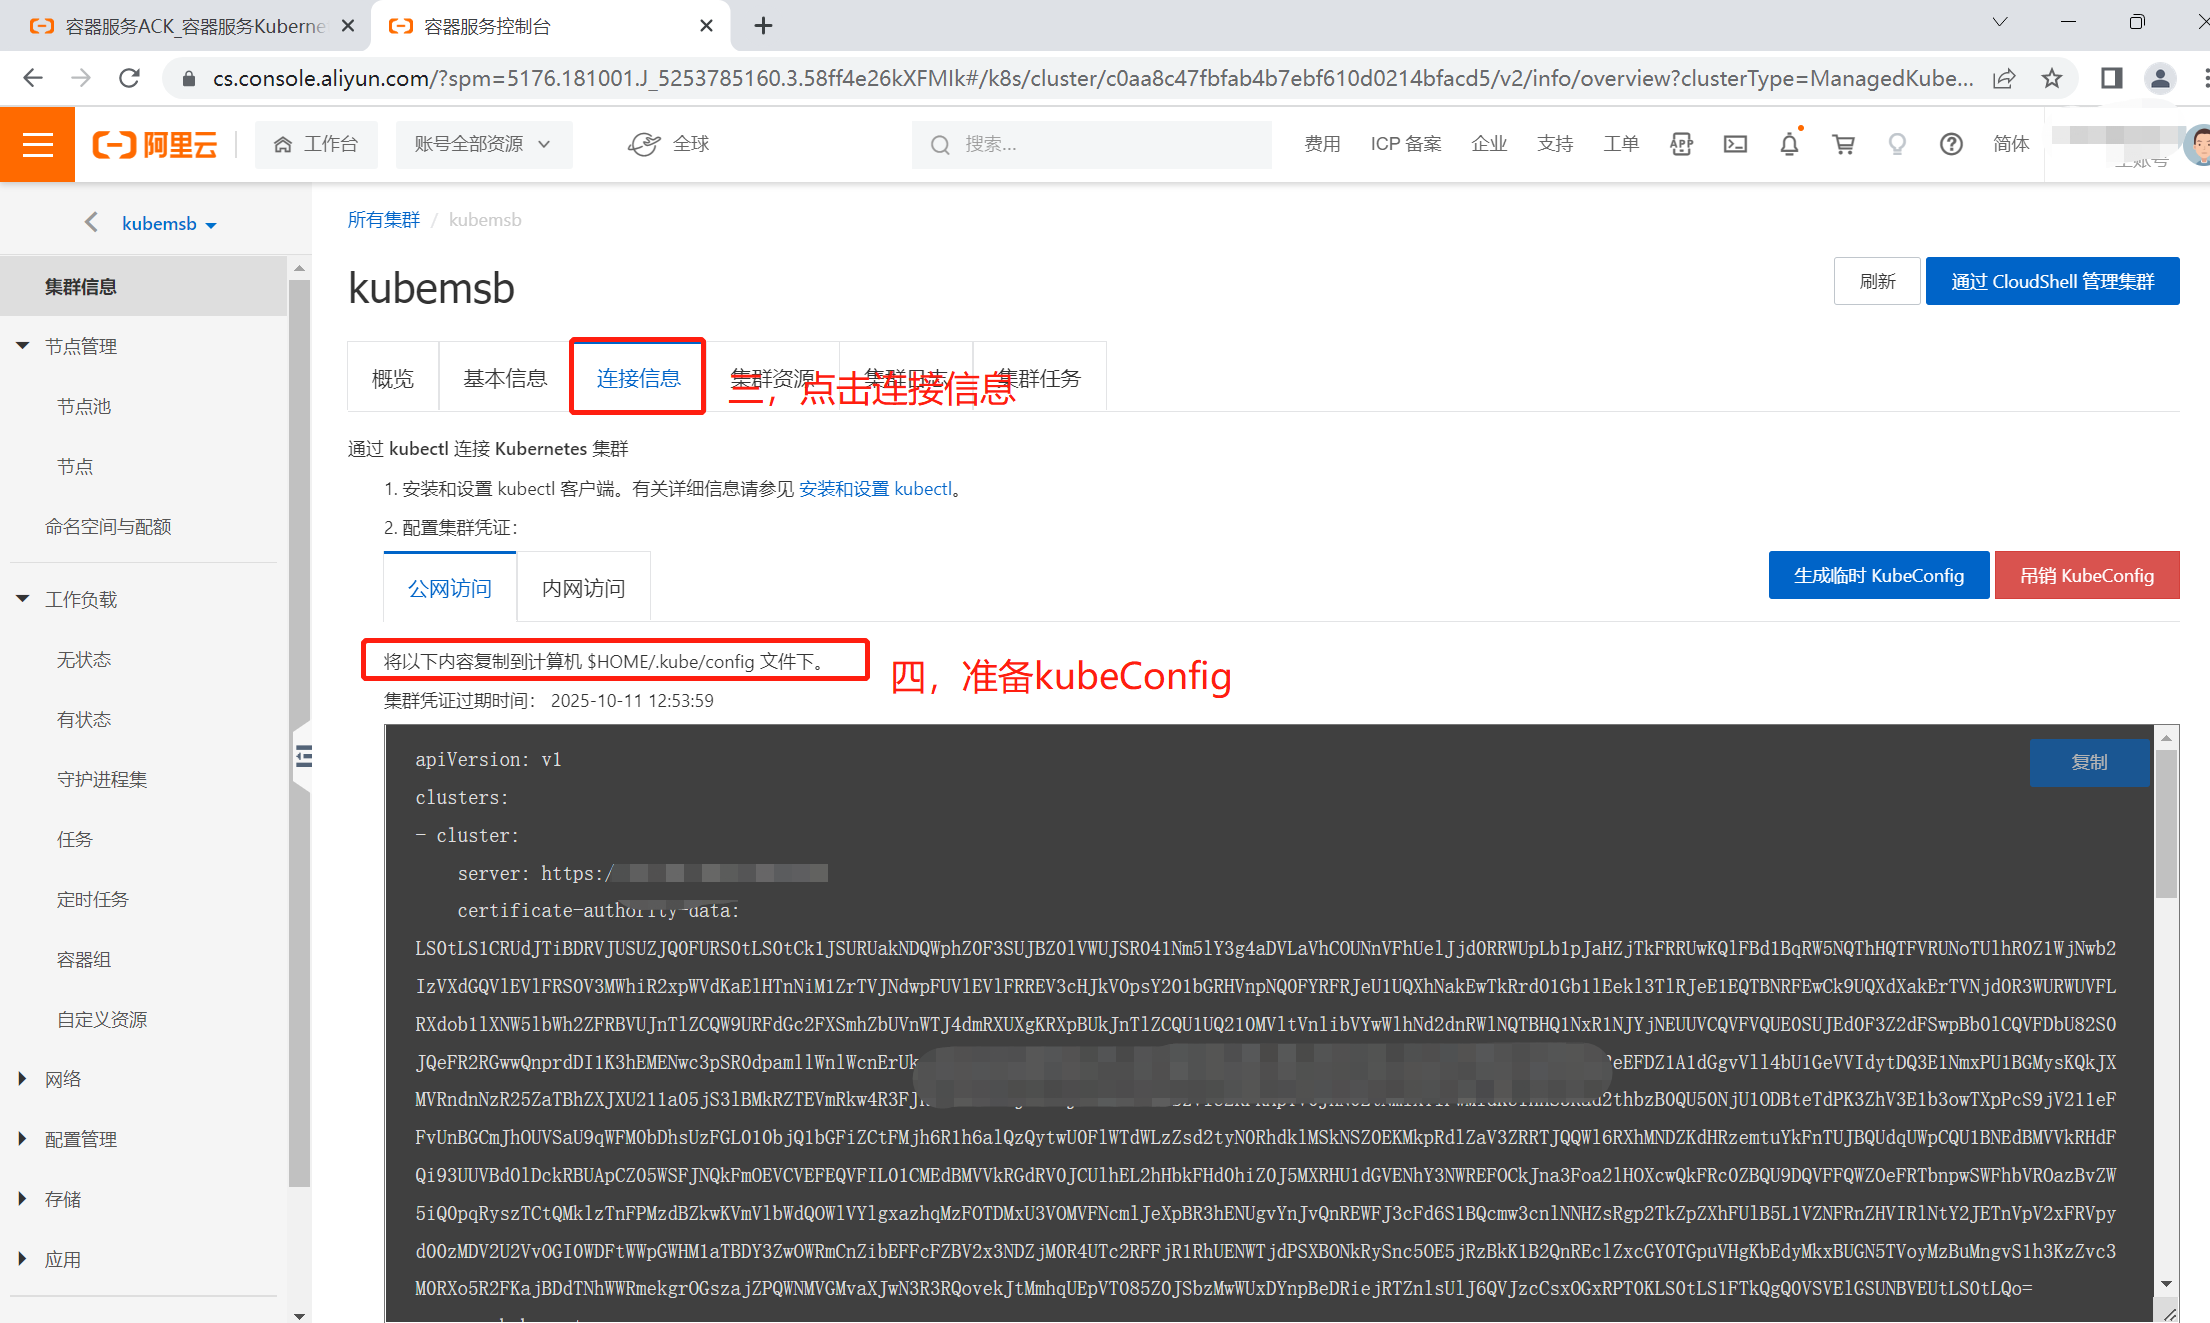
Task: Click 通过 CloudShell 管理集群 button
Action: pyautogui.click(x=2052, y=282)
